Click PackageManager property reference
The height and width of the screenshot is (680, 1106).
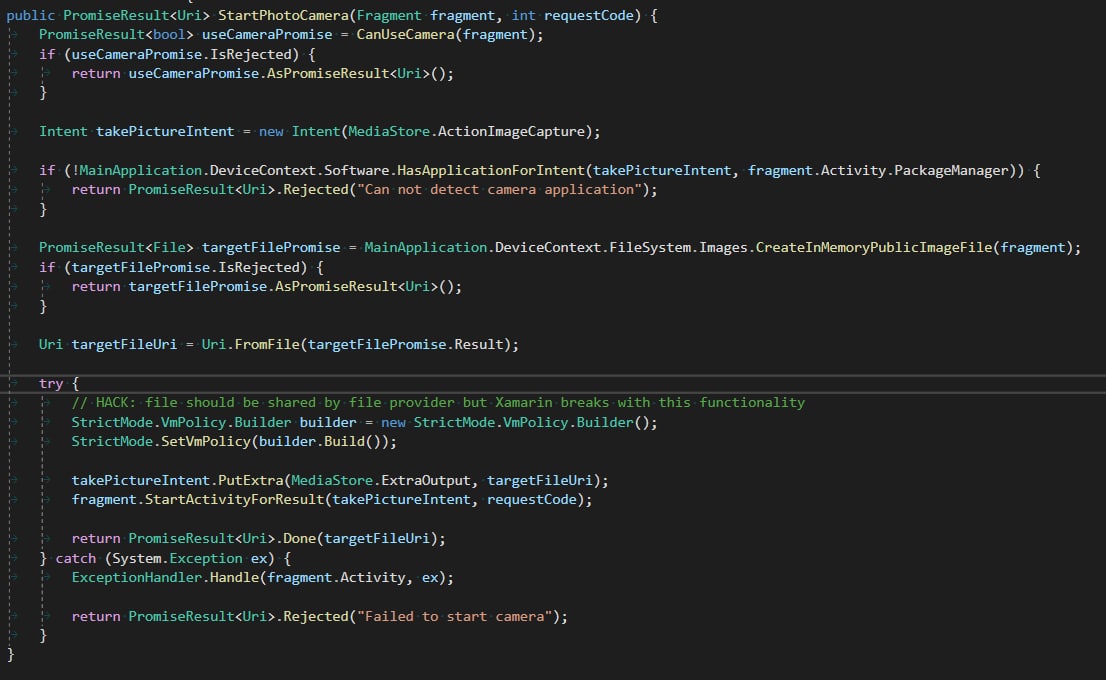click(x=951, y=170)
